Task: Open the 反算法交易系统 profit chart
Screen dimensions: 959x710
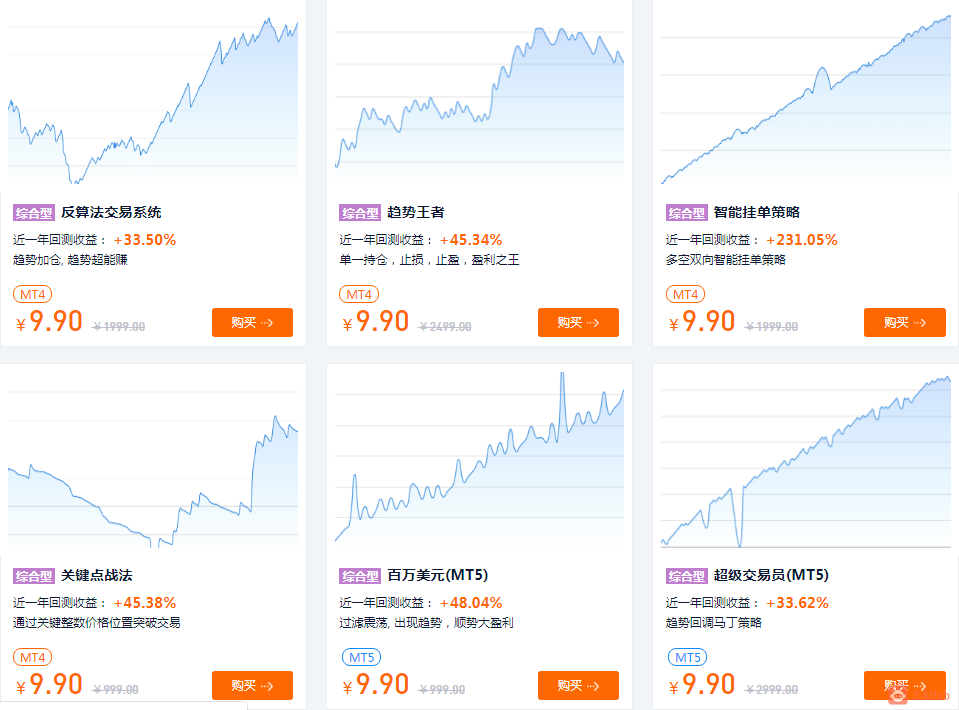Action: [x=153, y=97]
